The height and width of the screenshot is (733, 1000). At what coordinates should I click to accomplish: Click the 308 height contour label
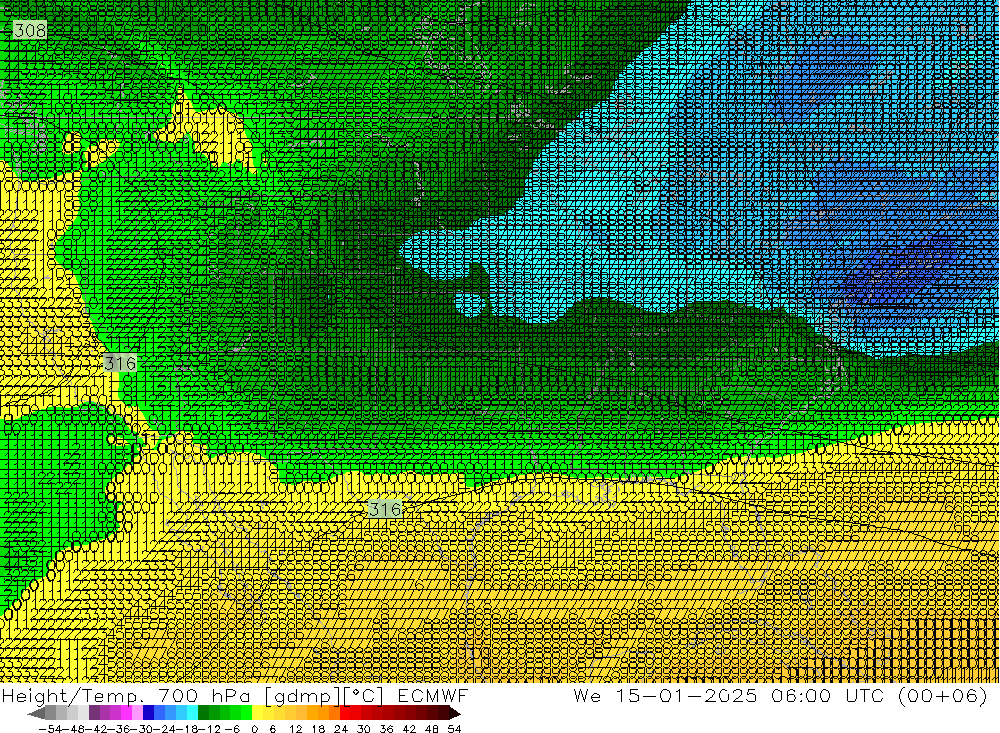click(29, 30)
